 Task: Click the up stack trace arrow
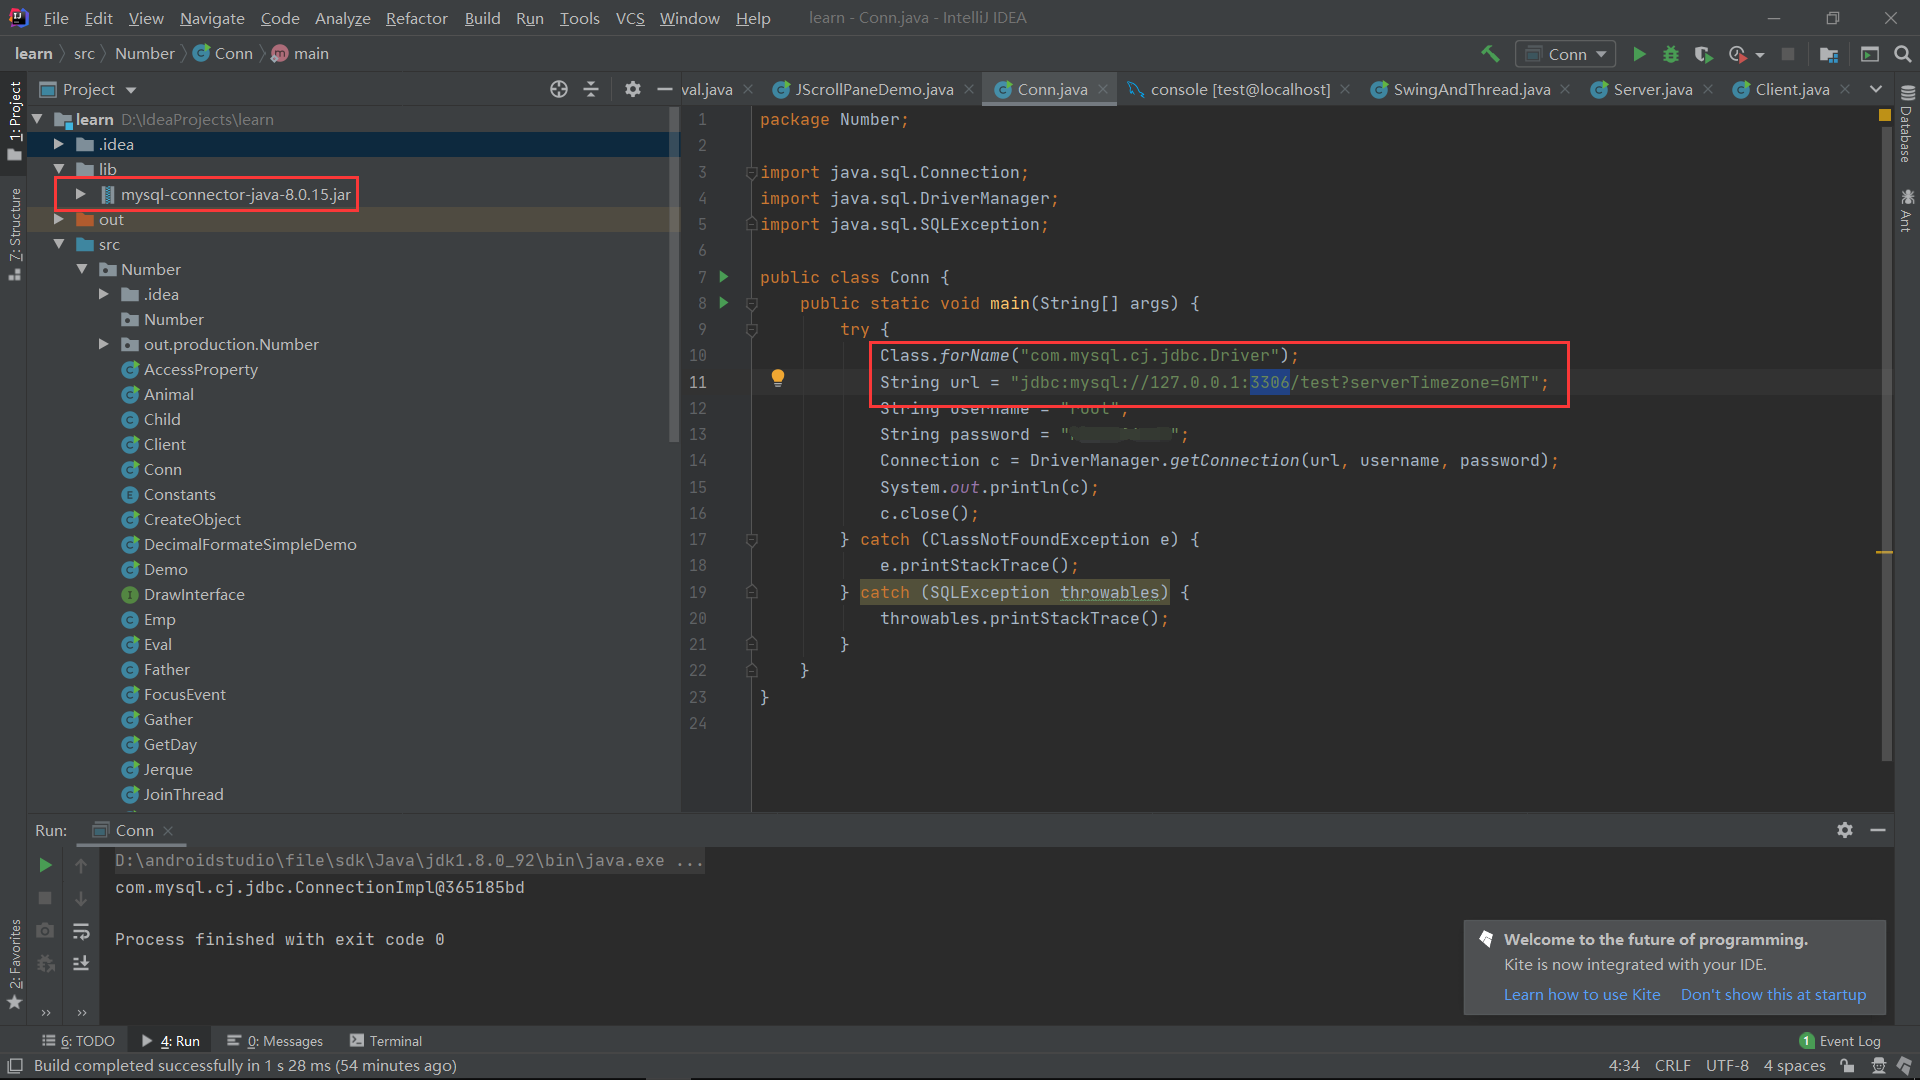[x=81, y=865]
